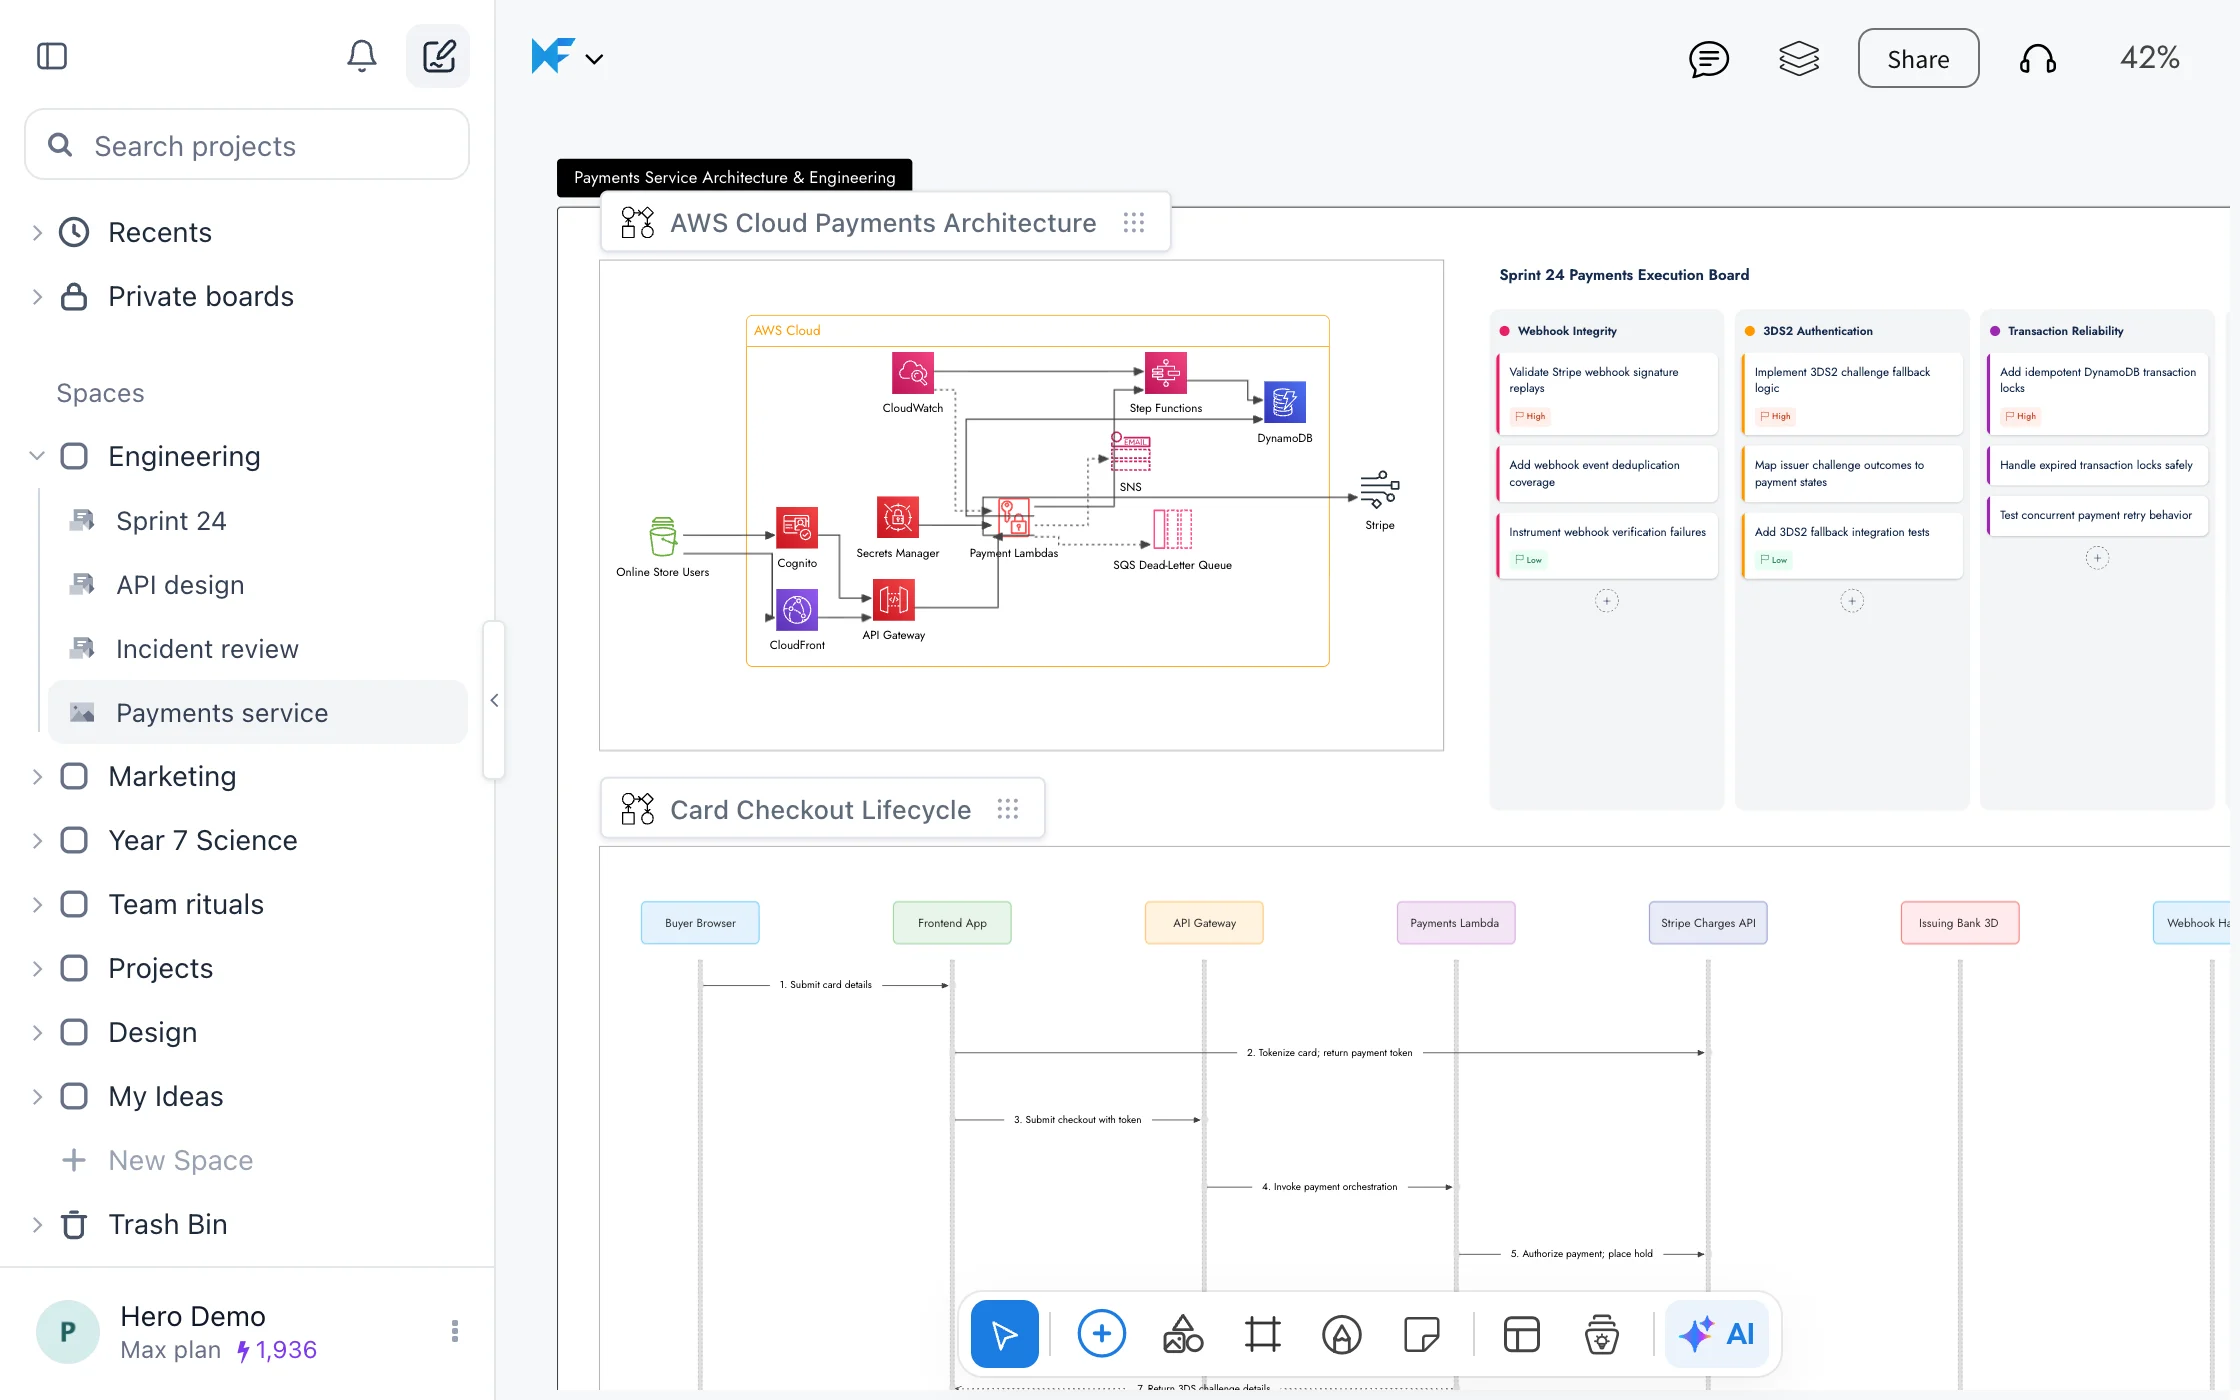Click the Stripe Charges API participant box
The image size is (2240, 1400).
(1708, 923)
